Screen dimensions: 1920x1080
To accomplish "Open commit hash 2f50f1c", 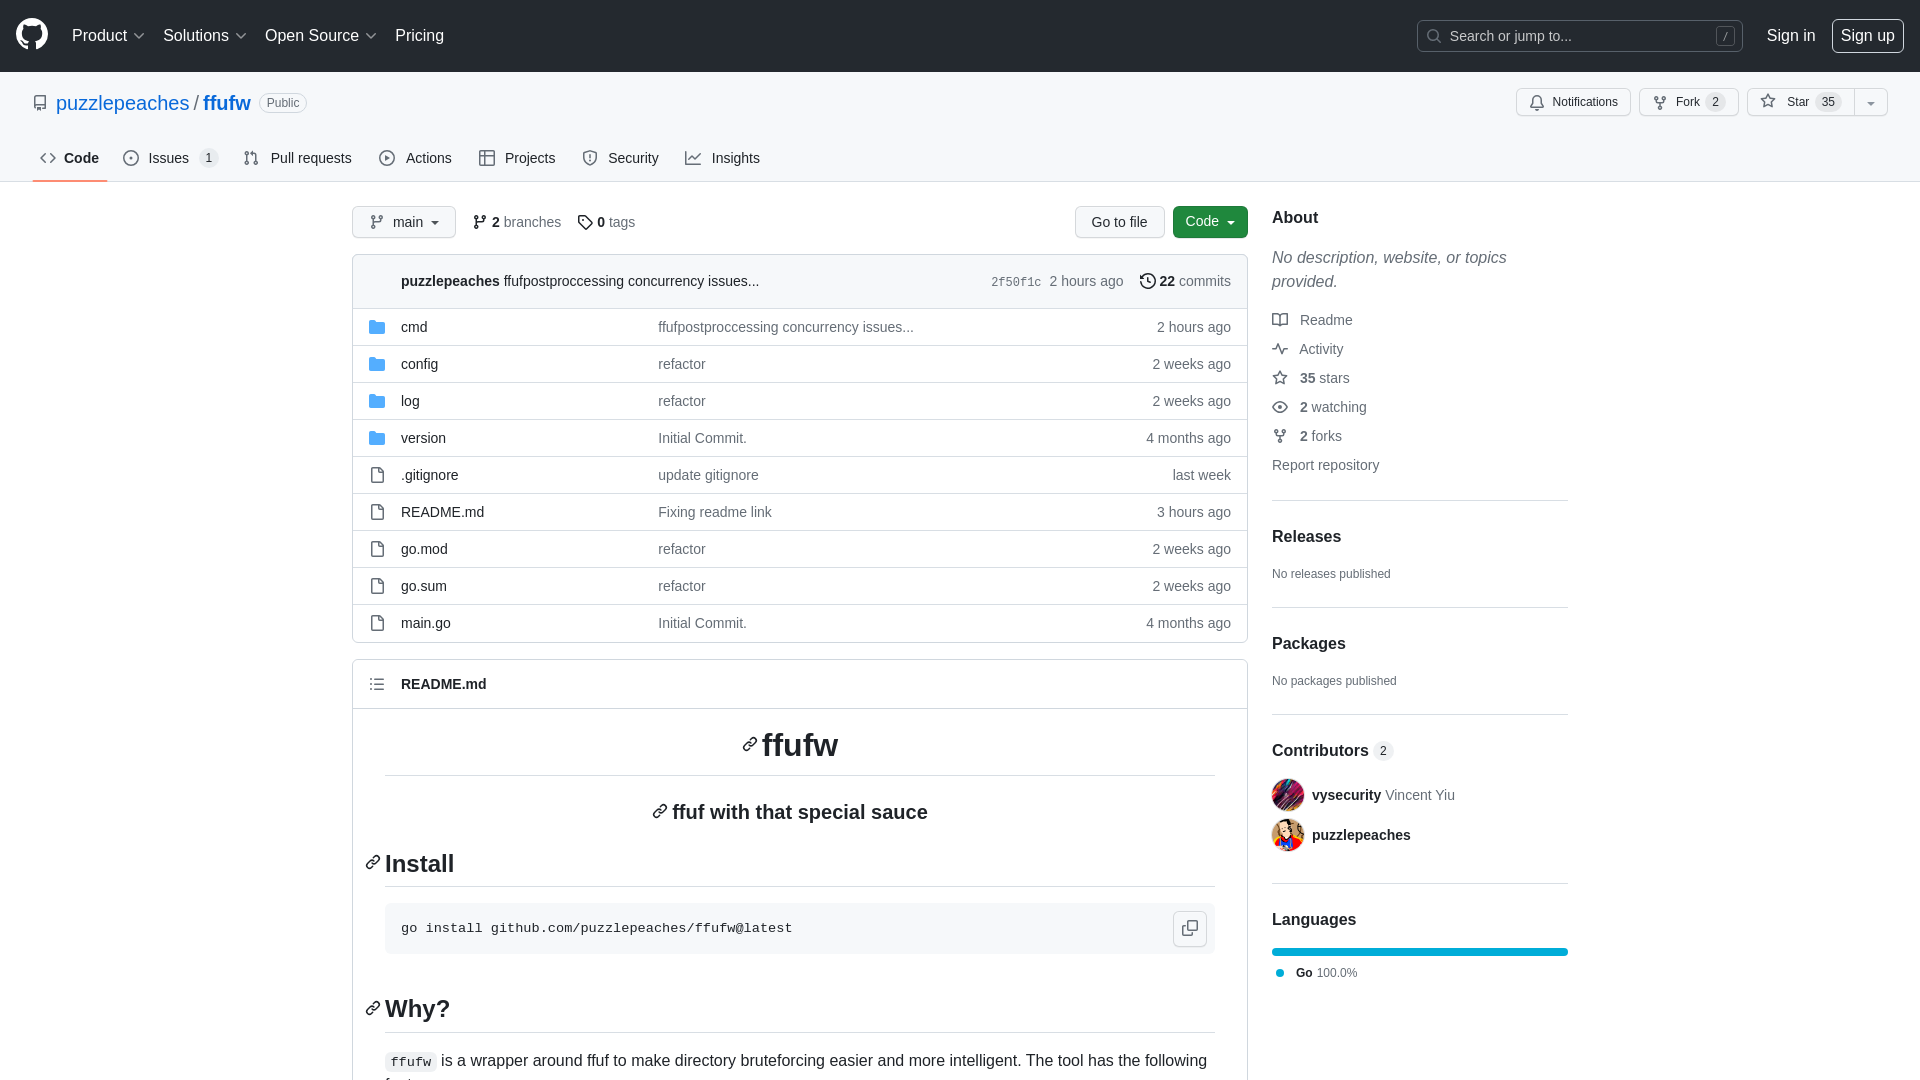I will [1016, 282].
